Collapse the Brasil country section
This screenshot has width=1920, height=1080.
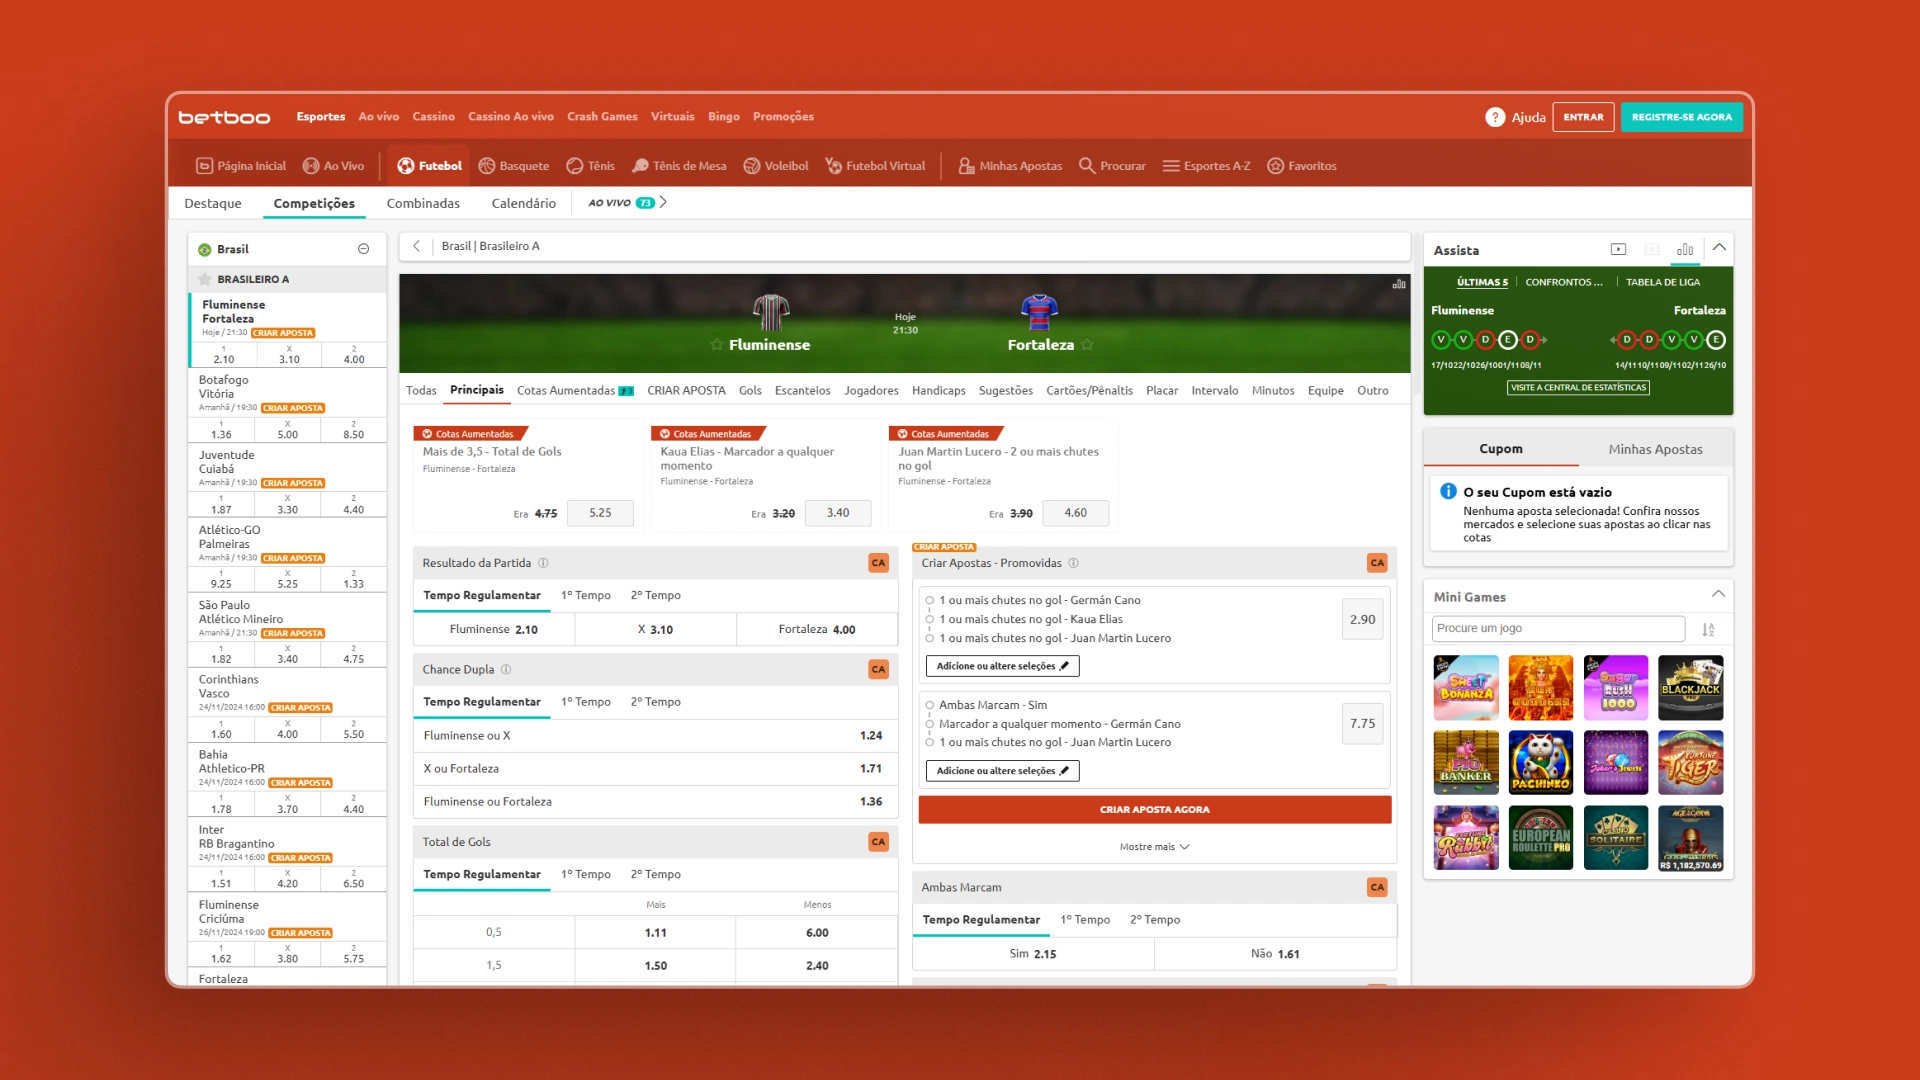[364, 249]
